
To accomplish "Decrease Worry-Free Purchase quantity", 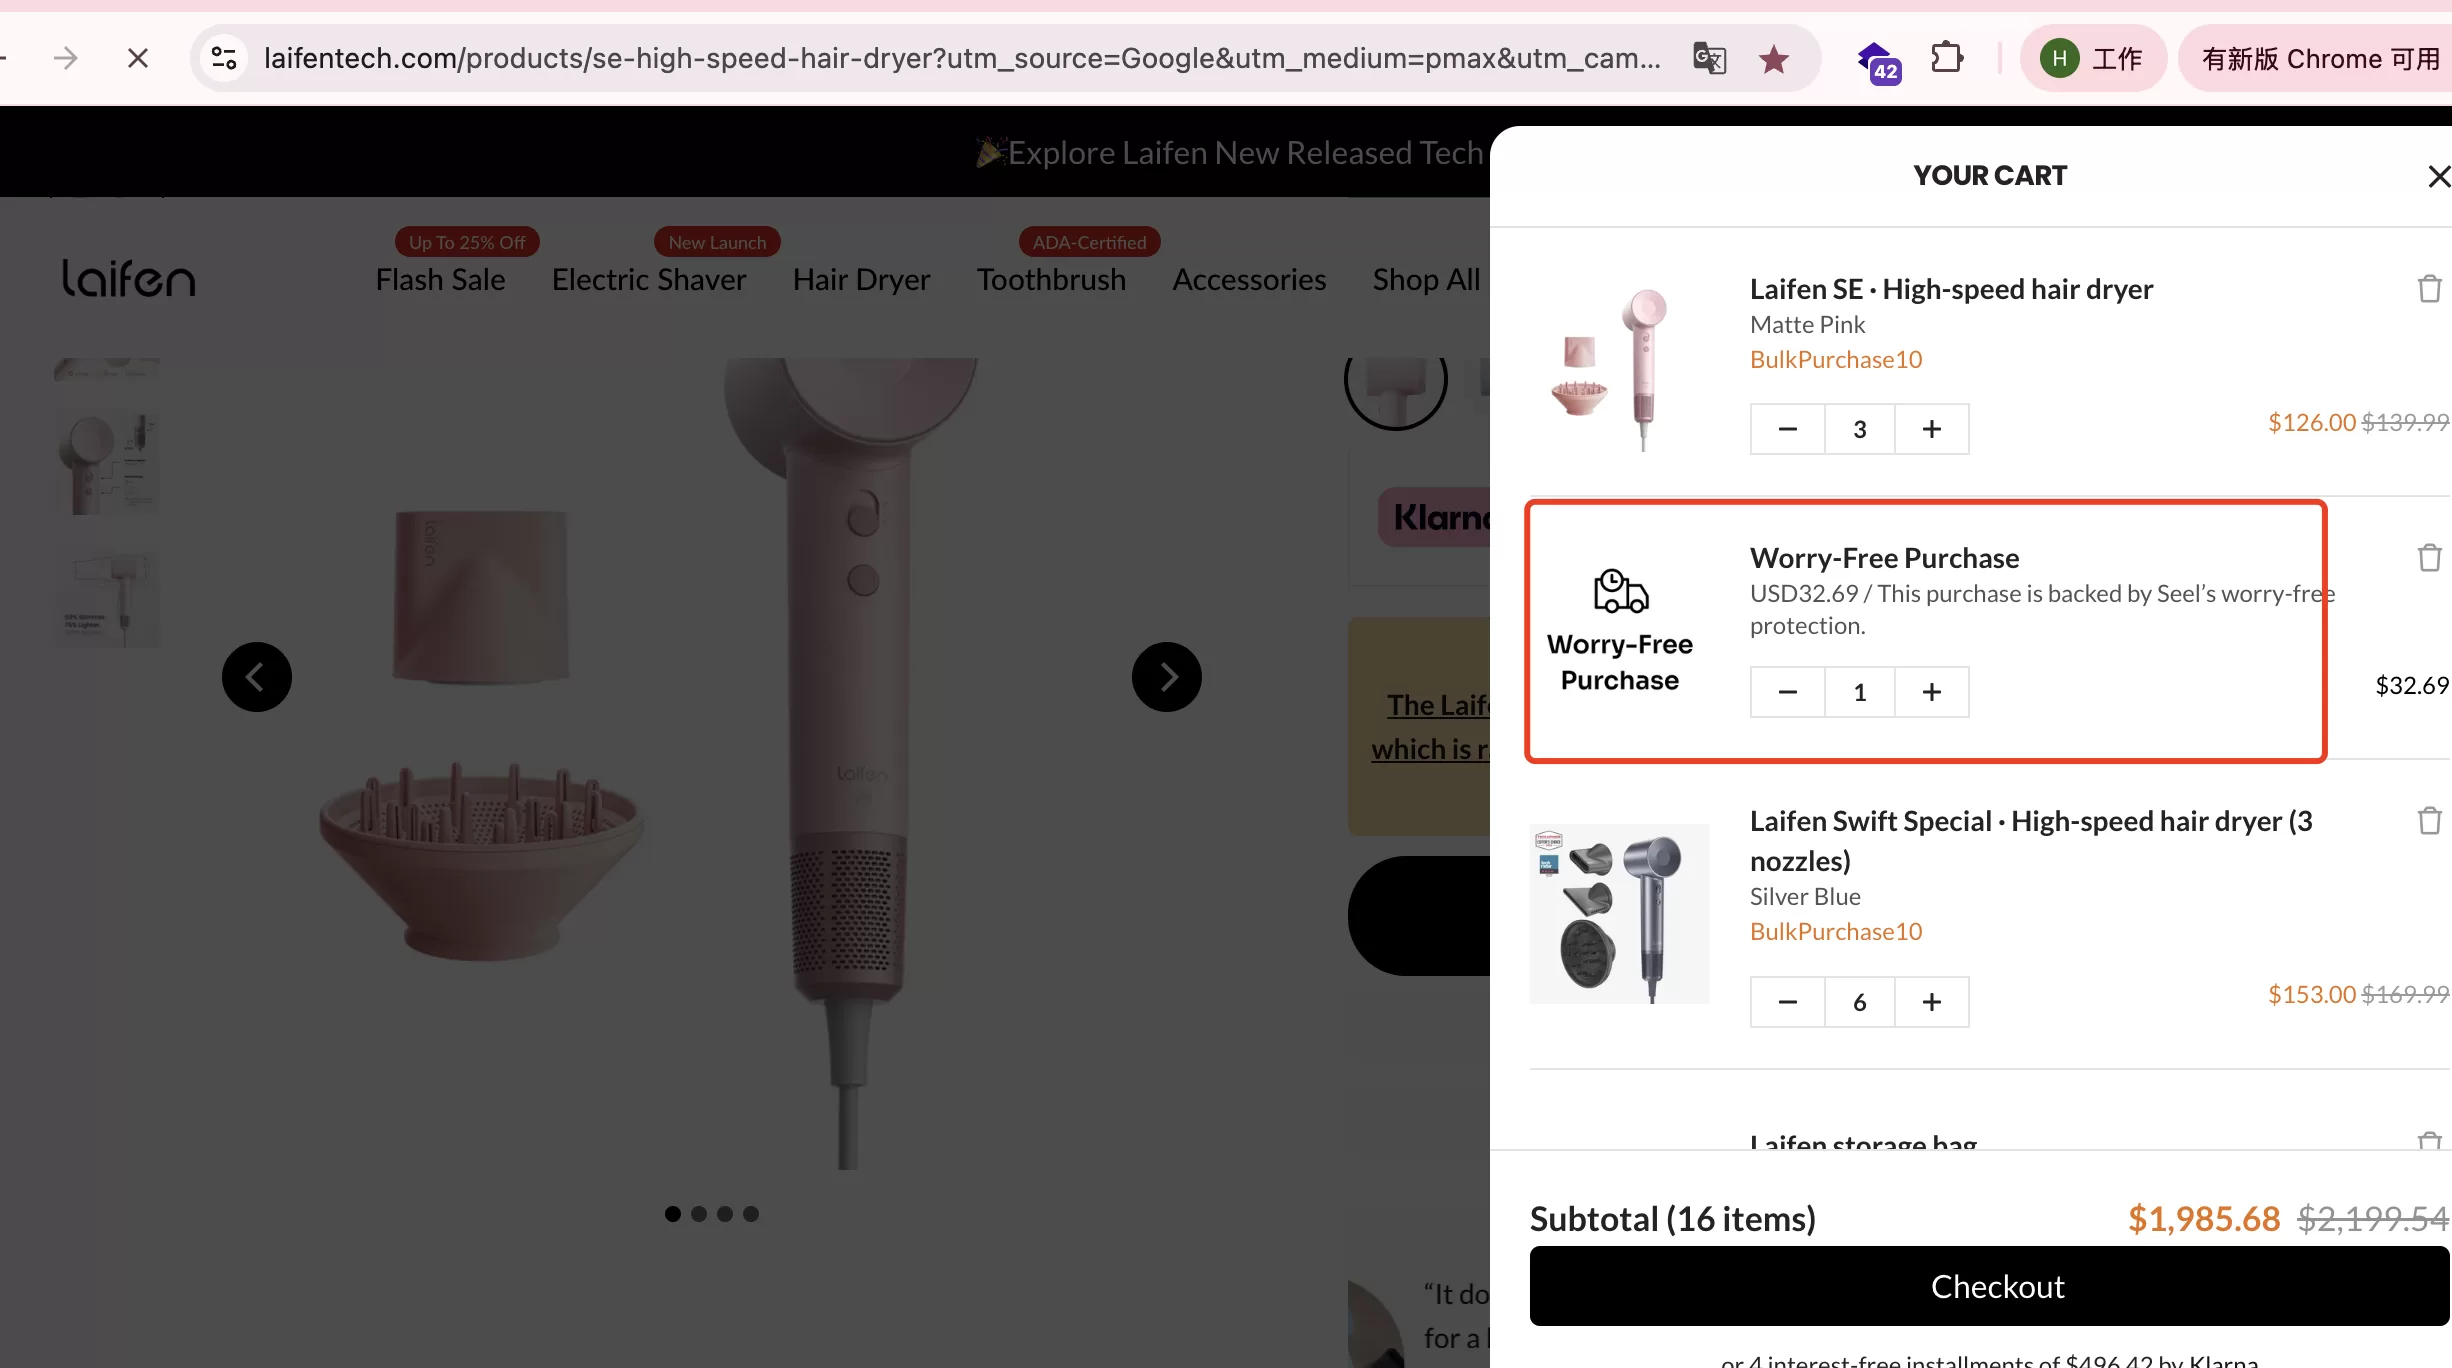I will [1787, 692].
